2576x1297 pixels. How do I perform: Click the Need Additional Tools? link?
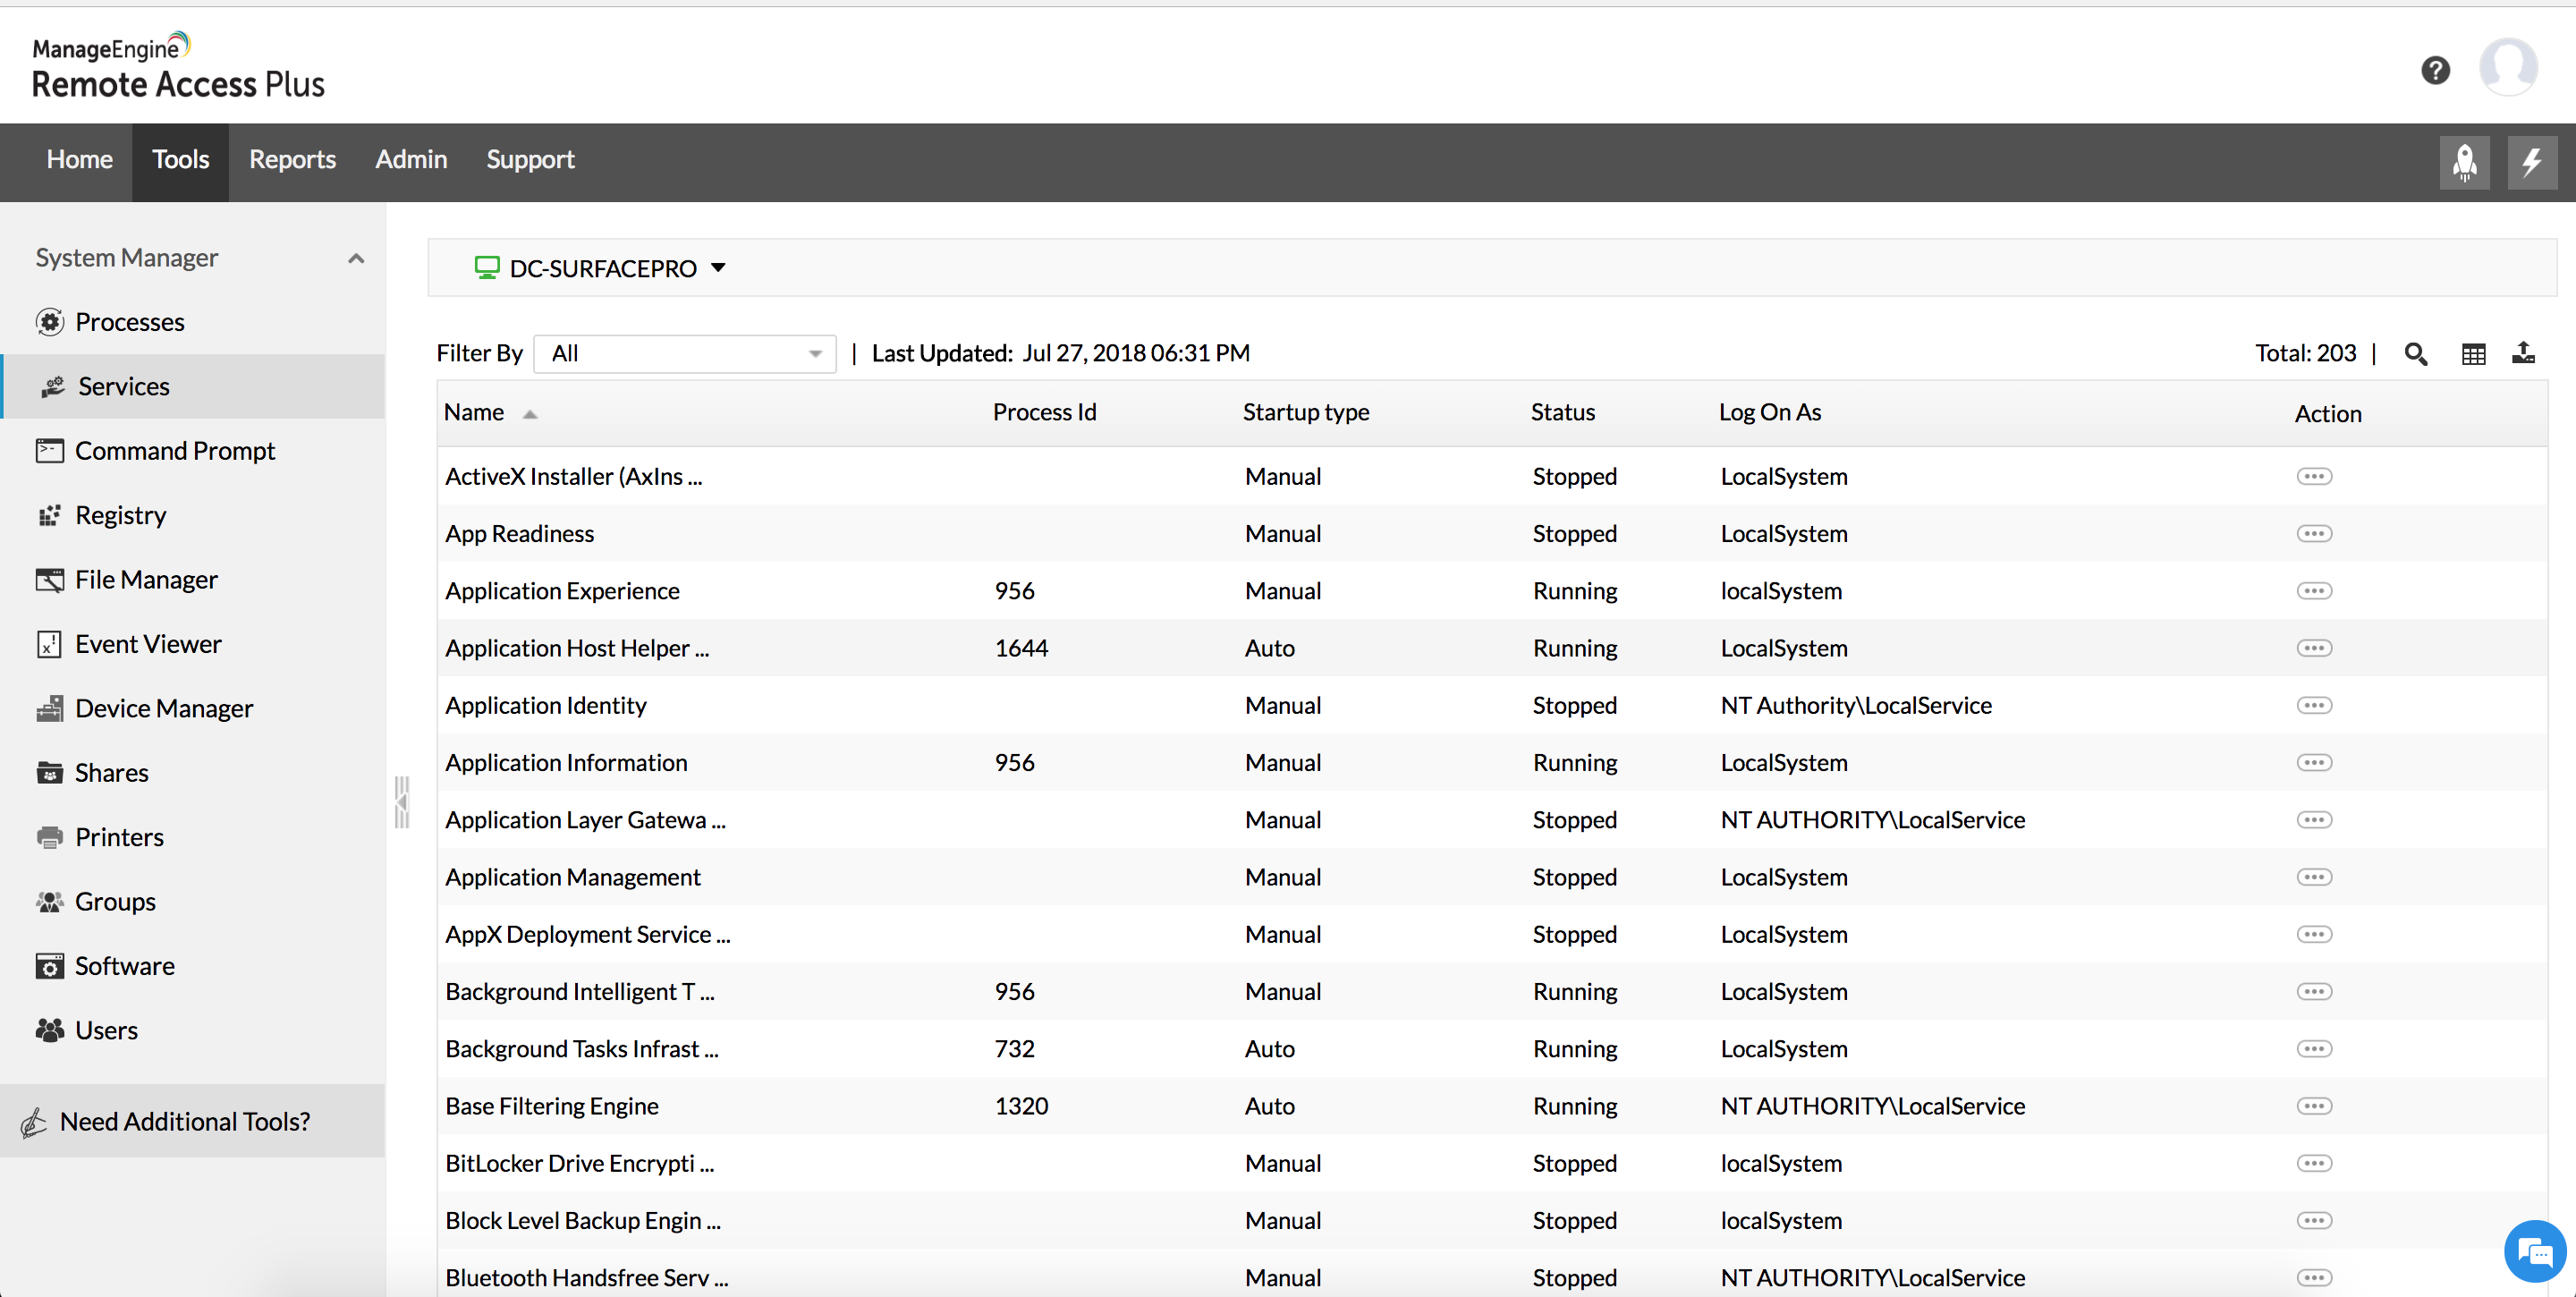point(185,1122)
